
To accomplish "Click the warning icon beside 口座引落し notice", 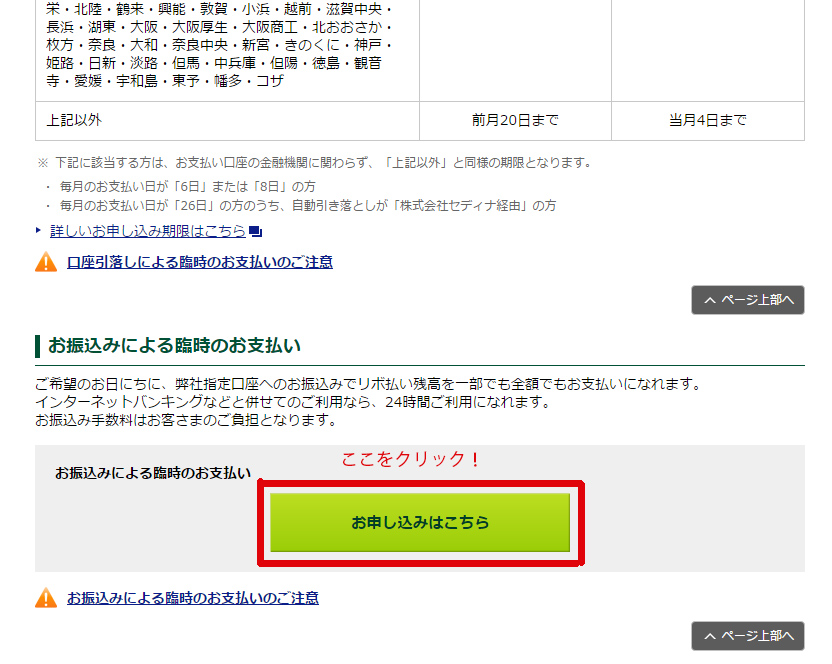I will pos(46,262).
